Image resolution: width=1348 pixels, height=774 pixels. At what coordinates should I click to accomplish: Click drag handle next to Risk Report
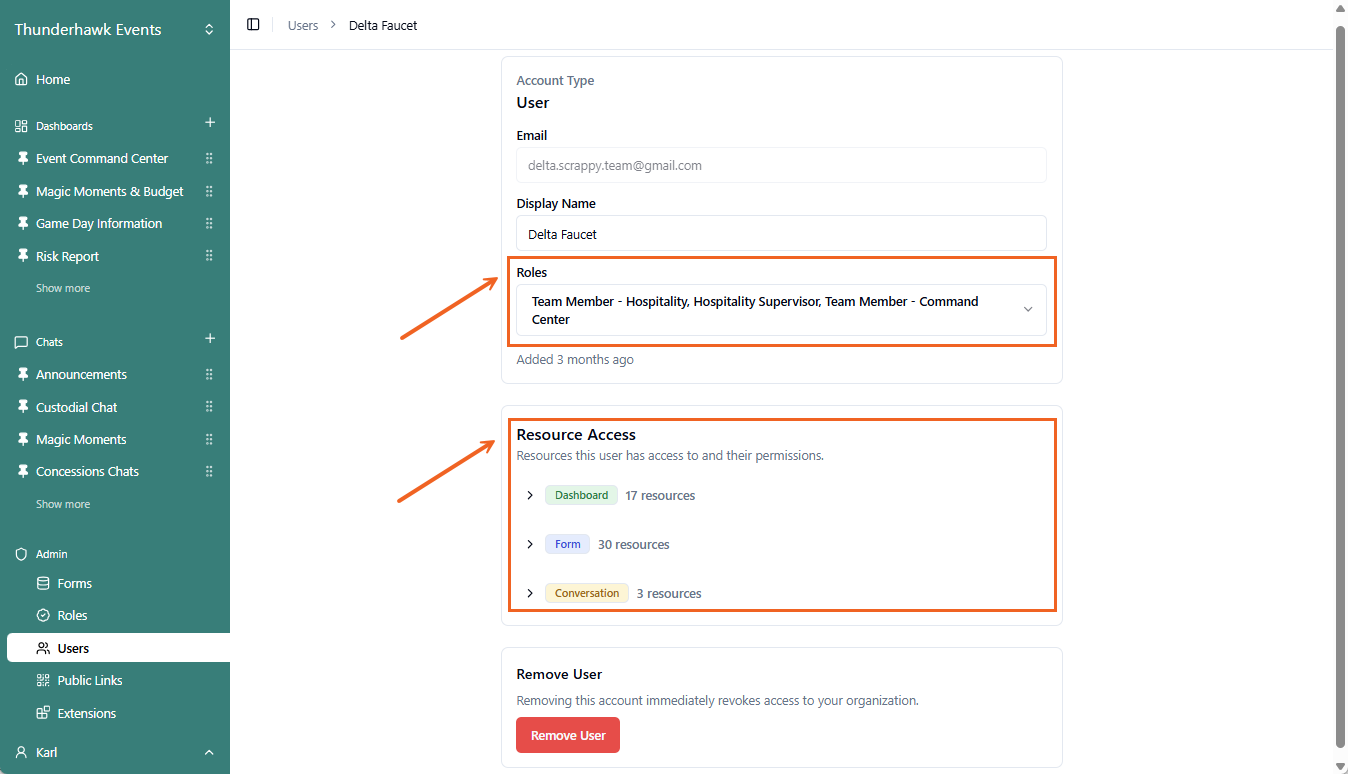pyautogui.click(x=209, y=256)
